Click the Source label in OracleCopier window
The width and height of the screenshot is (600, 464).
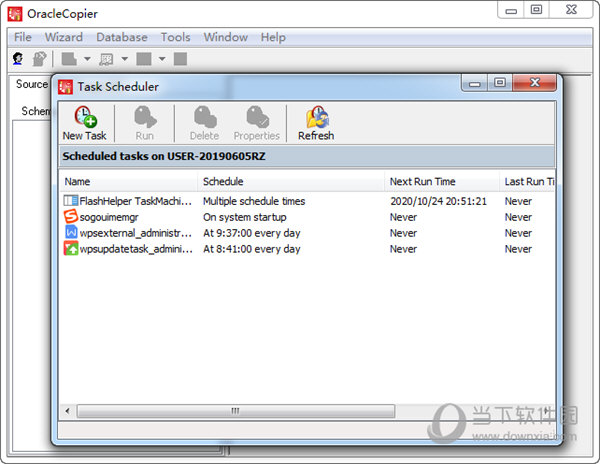(32, 84)
